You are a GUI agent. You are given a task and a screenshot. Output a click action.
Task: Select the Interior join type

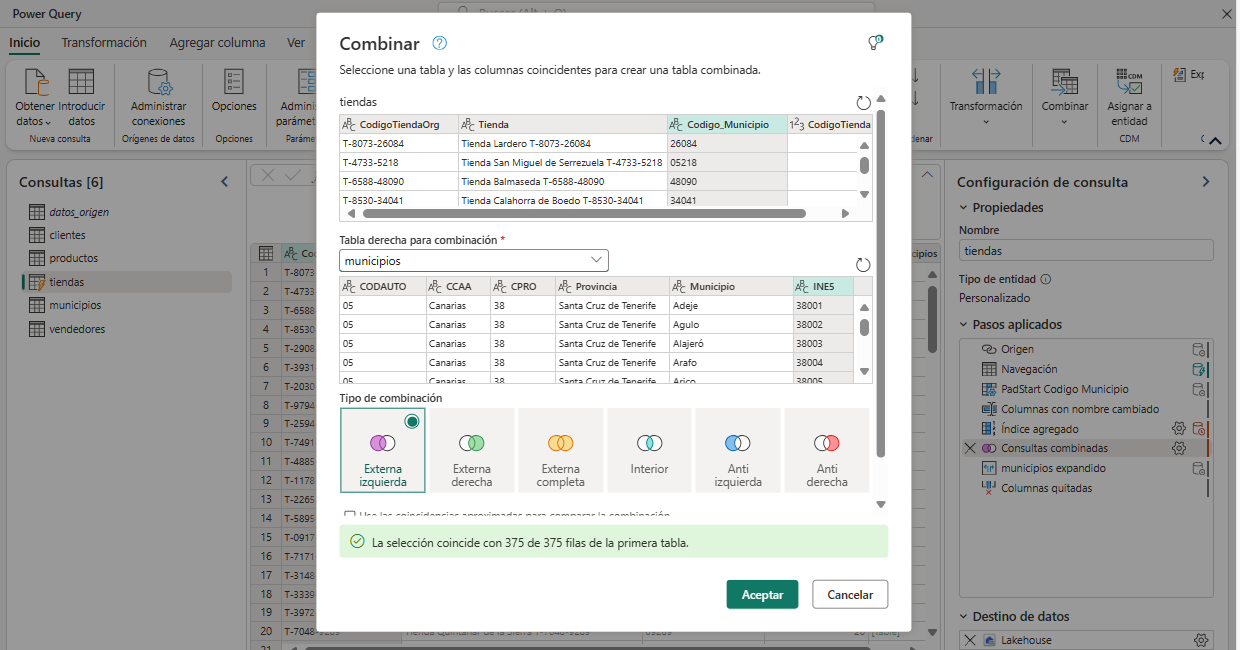pyautogui.click(x=649, y=450)
